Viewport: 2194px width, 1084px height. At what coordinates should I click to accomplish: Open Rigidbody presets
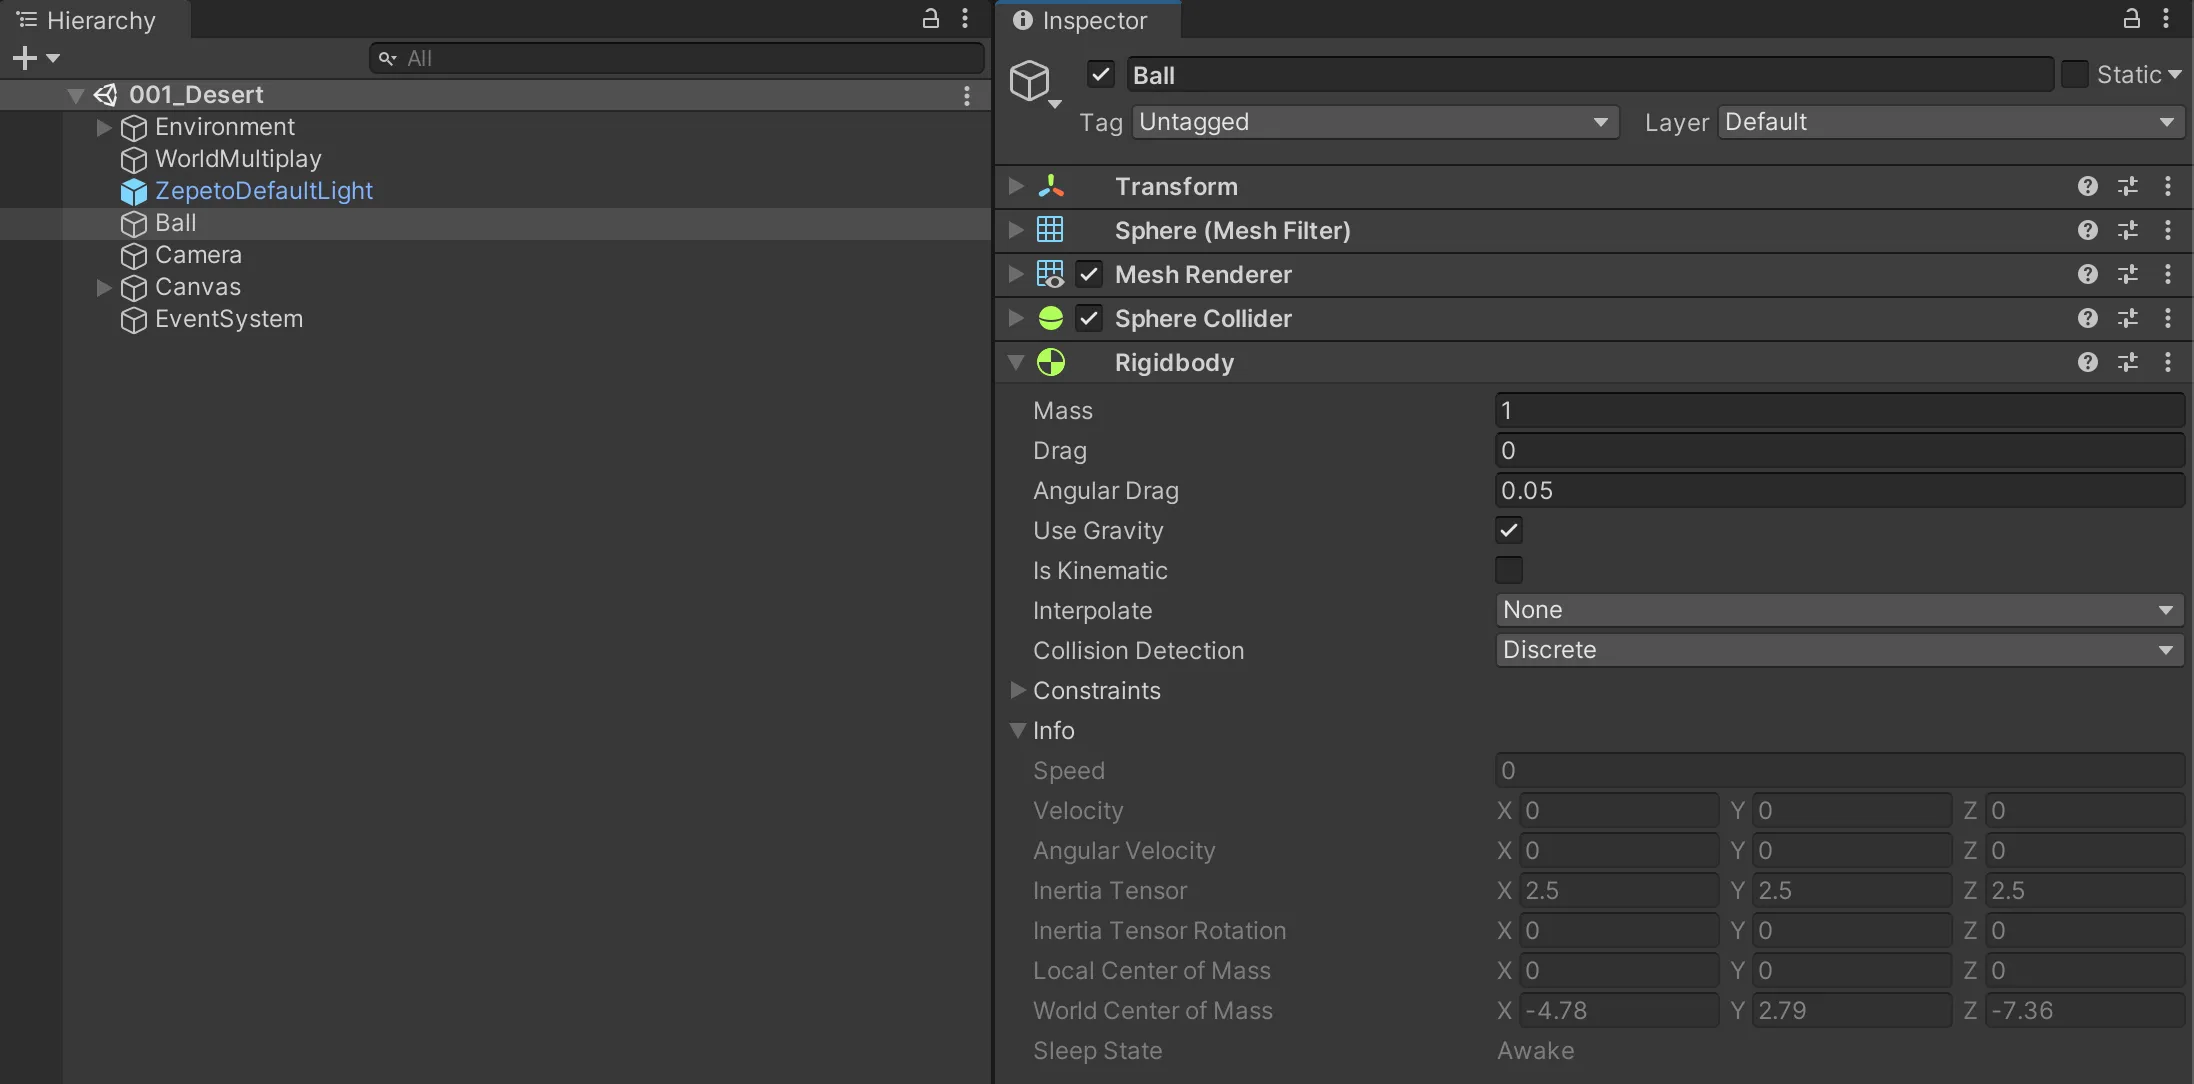click(2127, 362)
